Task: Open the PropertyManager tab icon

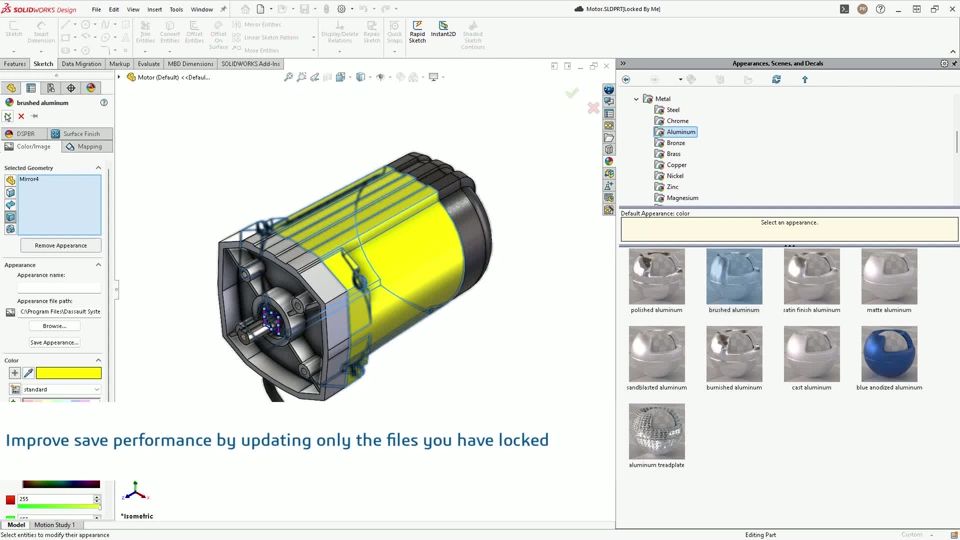Action: click(31, 88)
